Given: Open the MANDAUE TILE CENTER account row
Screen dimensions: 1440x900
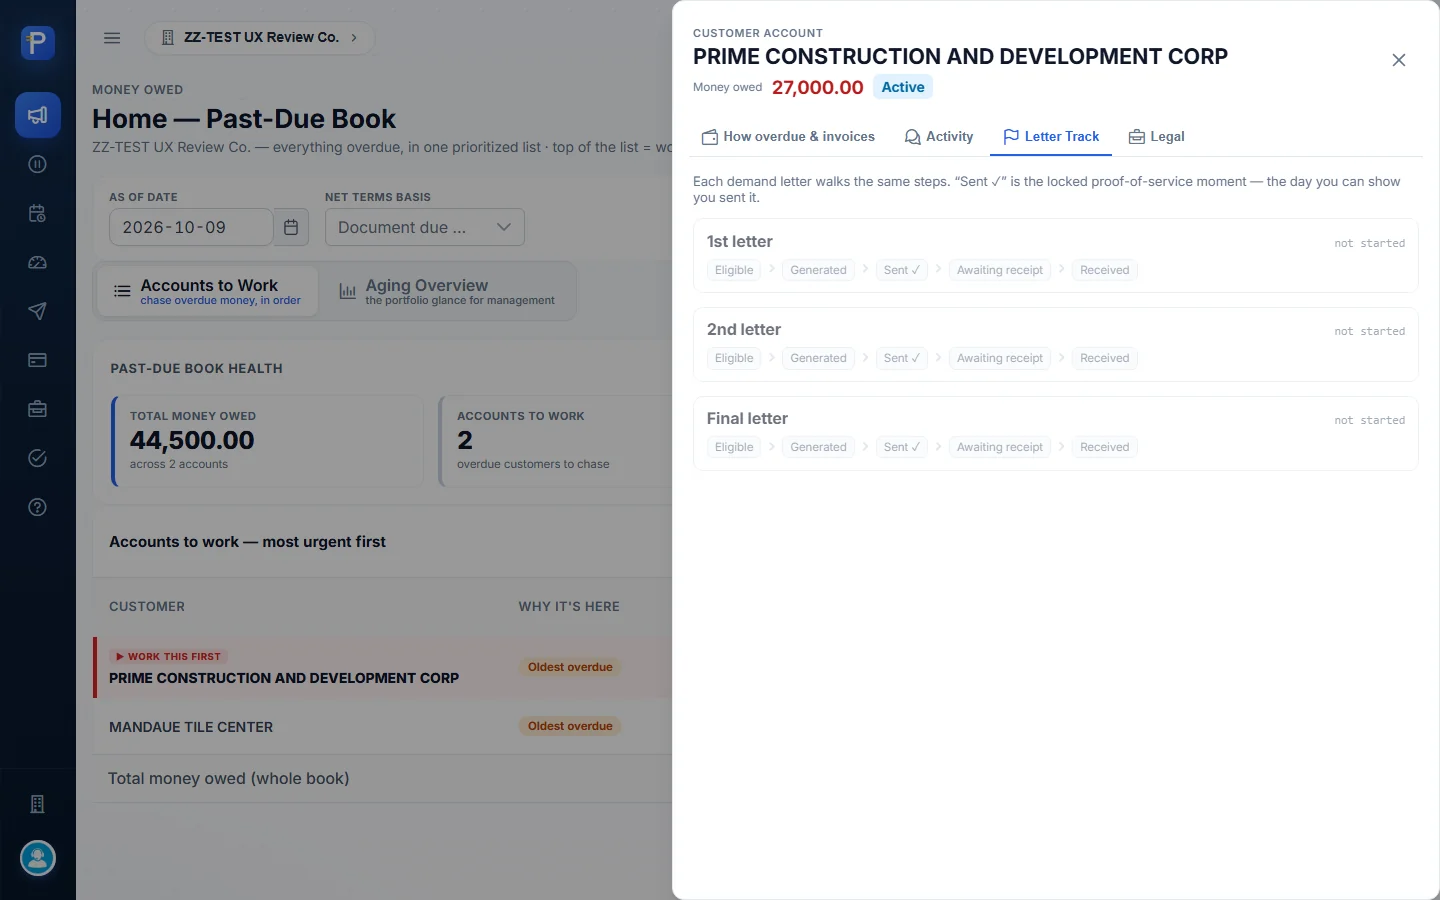Looking at the screenshot, I should coord(383,727).
